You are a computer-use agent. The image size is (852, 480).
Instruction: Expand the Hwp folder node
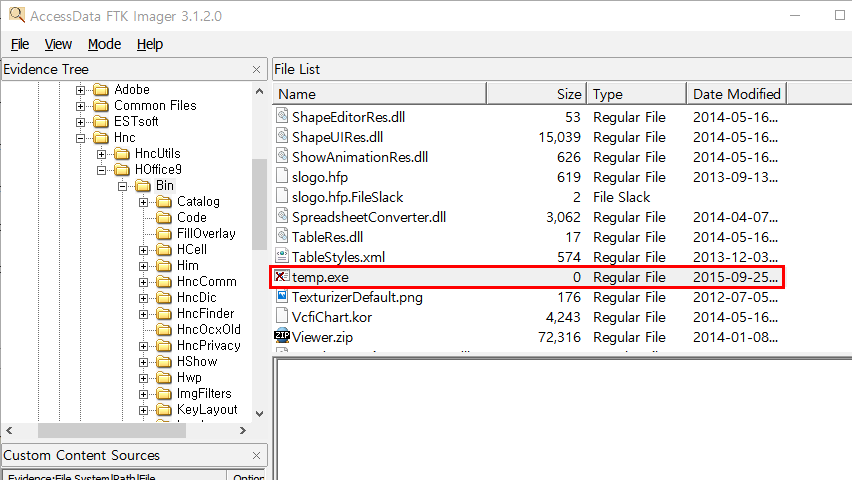[x=143, y=378]
